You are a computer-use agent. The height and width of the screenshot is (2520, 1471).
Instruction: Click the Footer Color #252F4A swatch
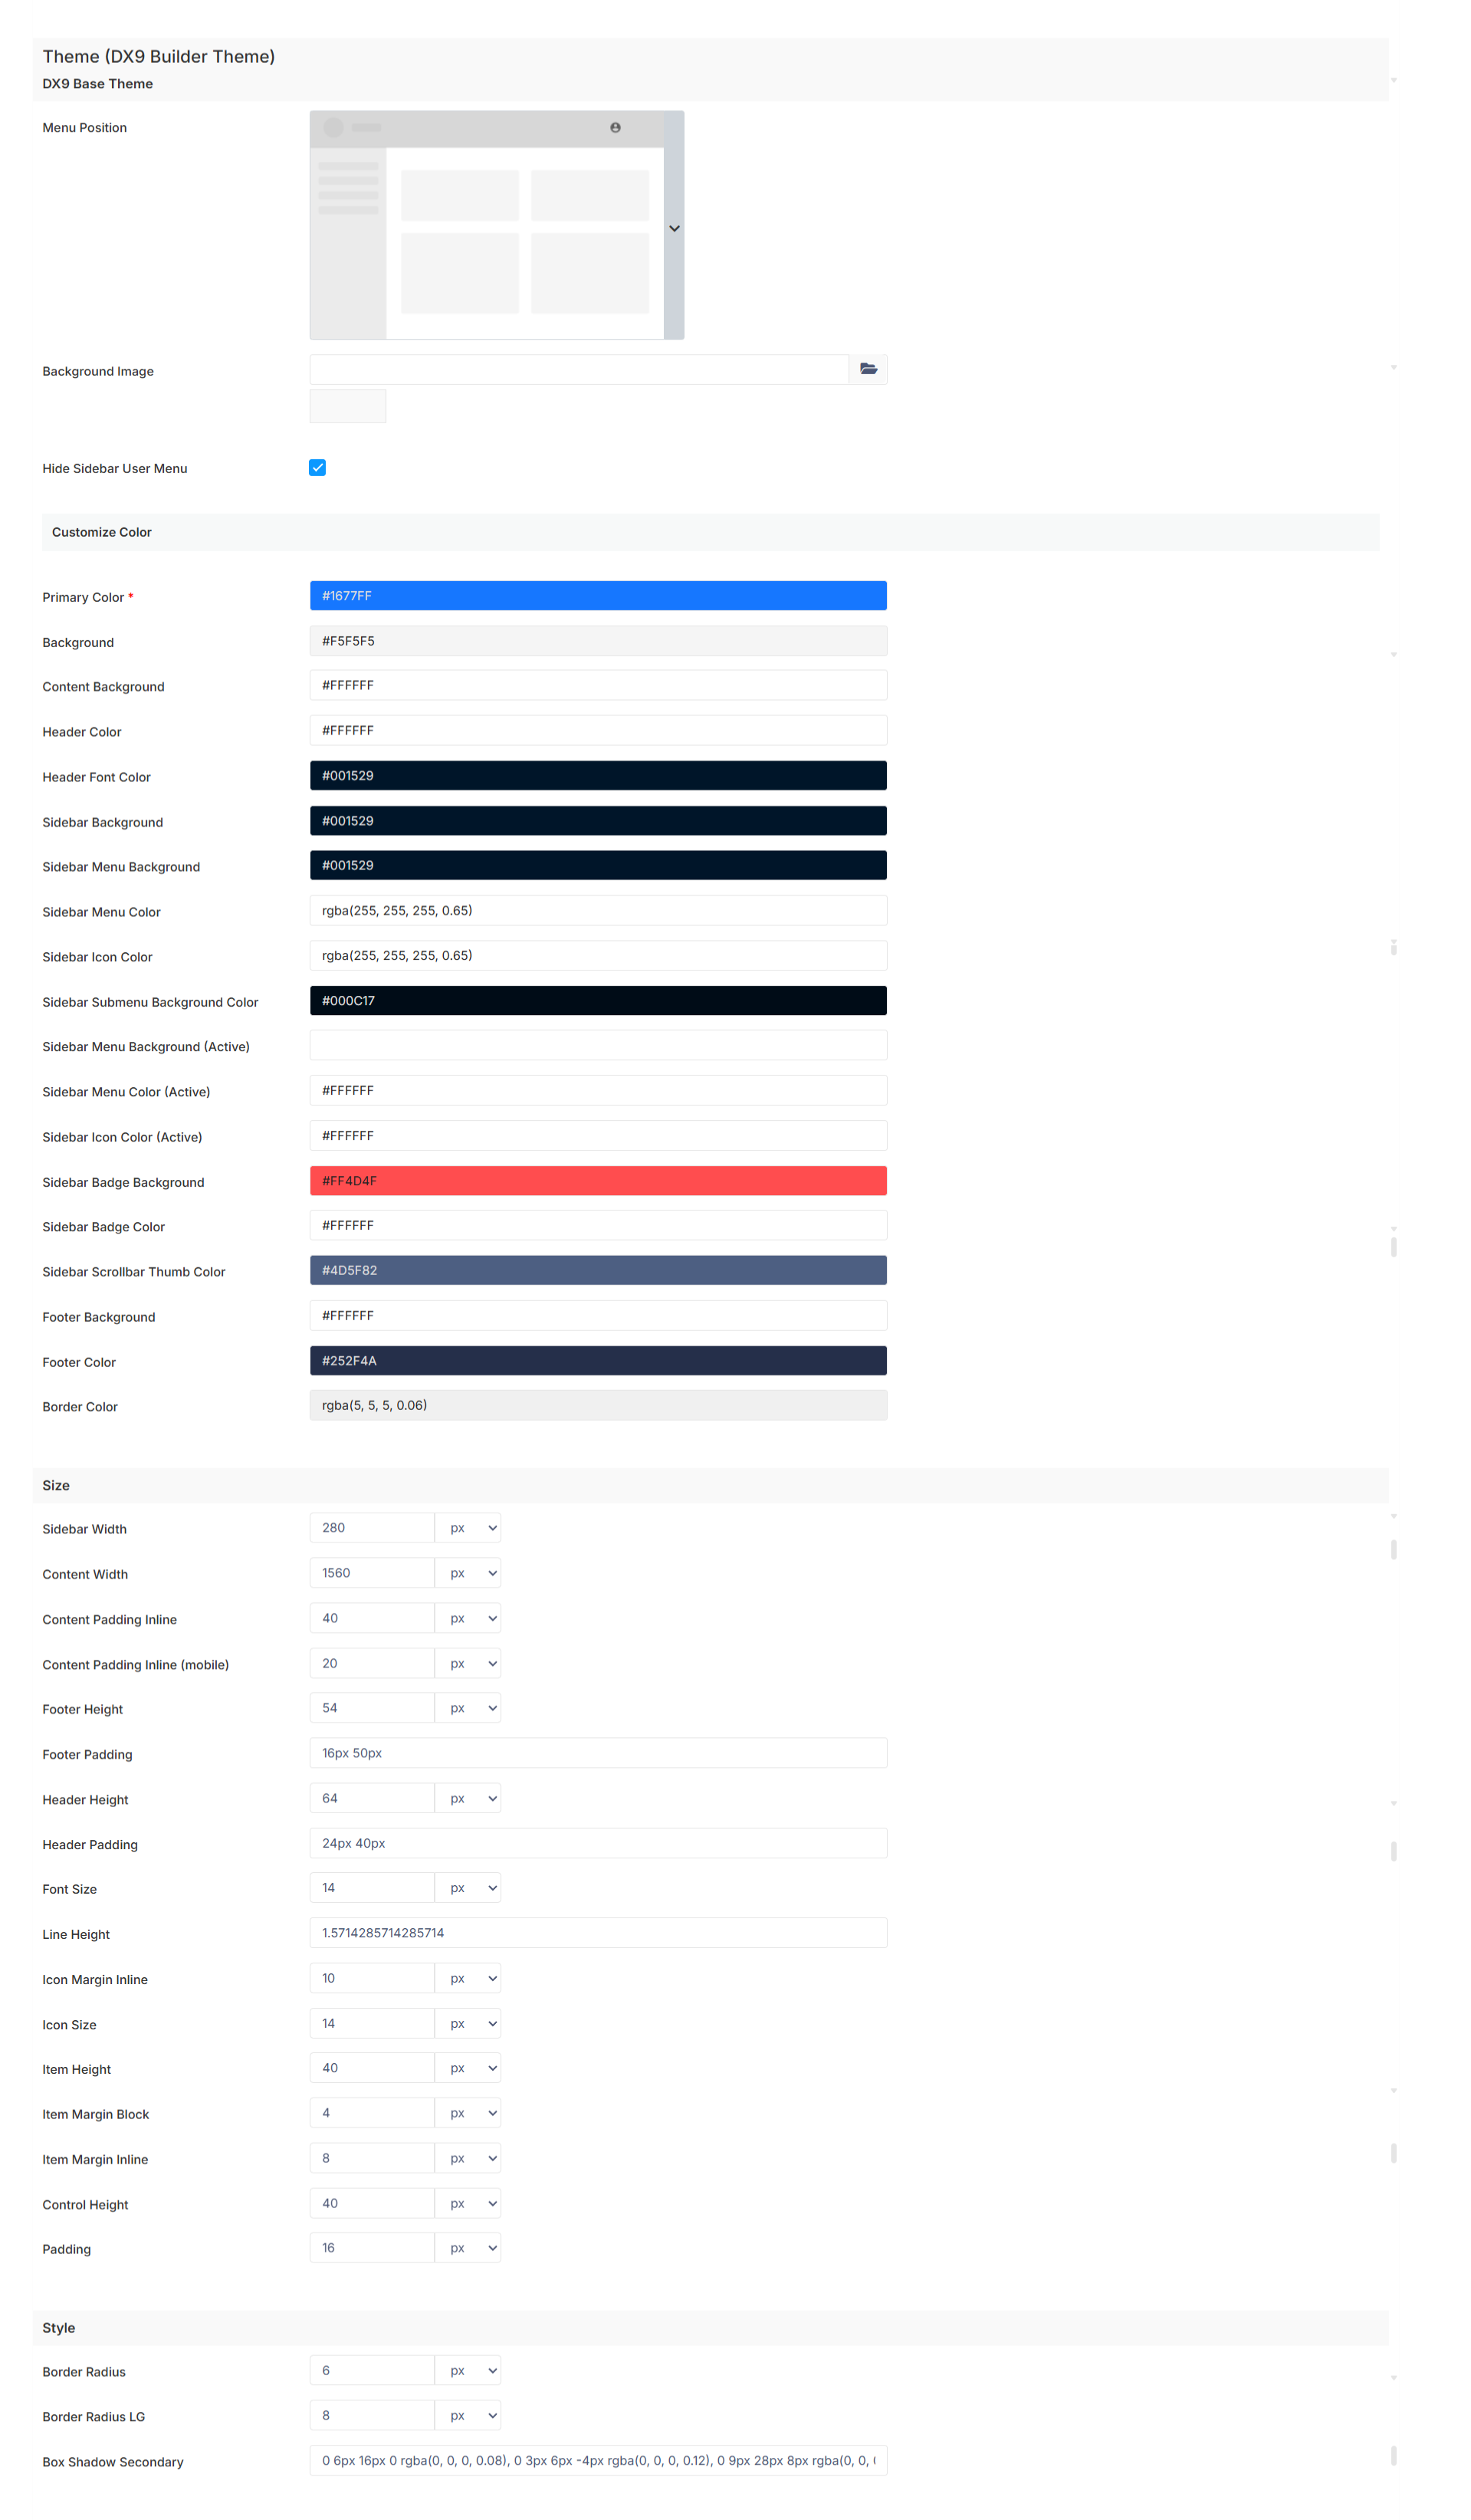pos(598,1360)
